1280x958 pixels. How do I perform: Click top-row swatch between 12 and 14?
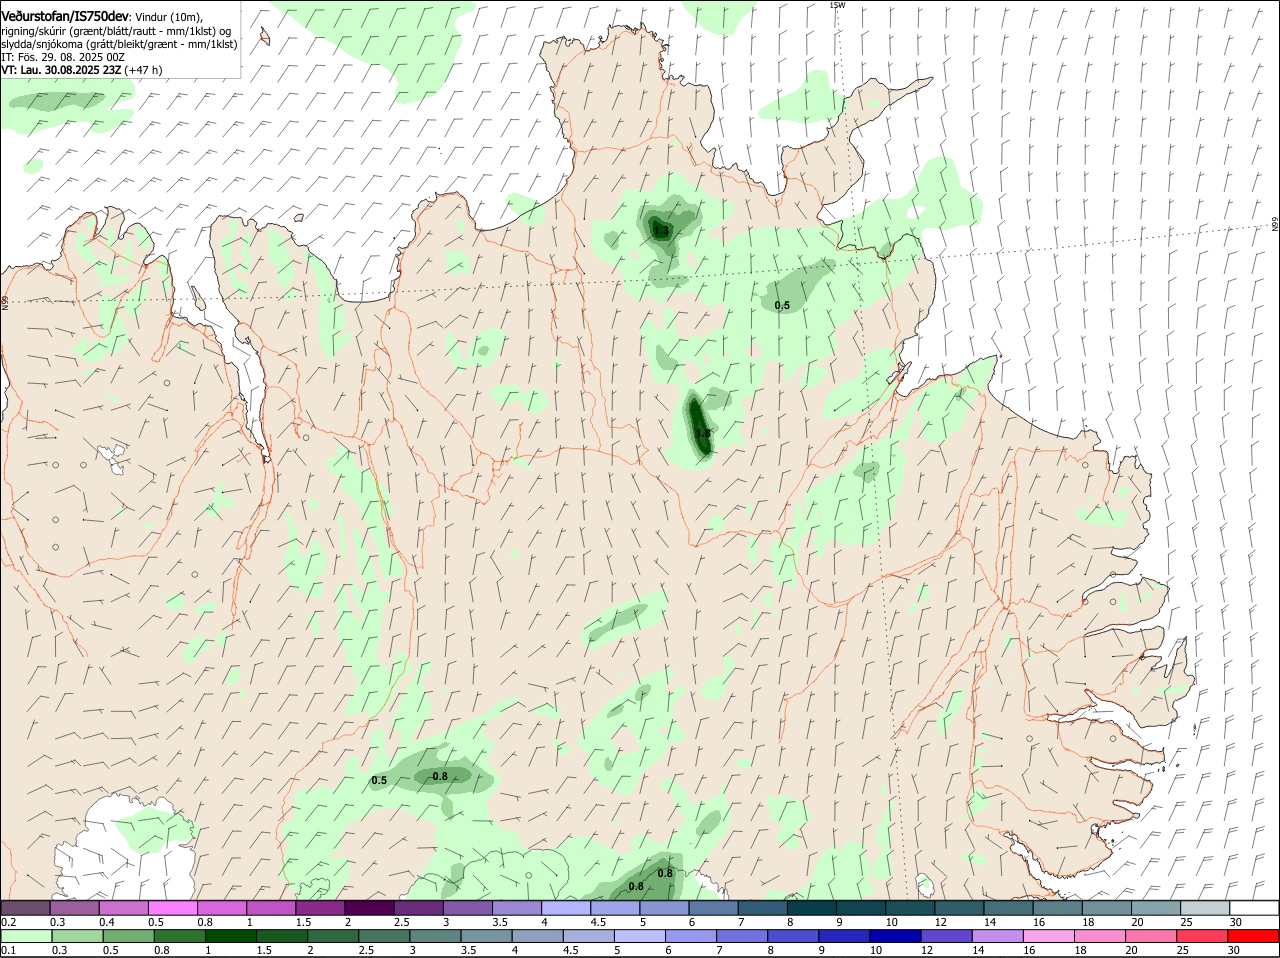point(960,907)
